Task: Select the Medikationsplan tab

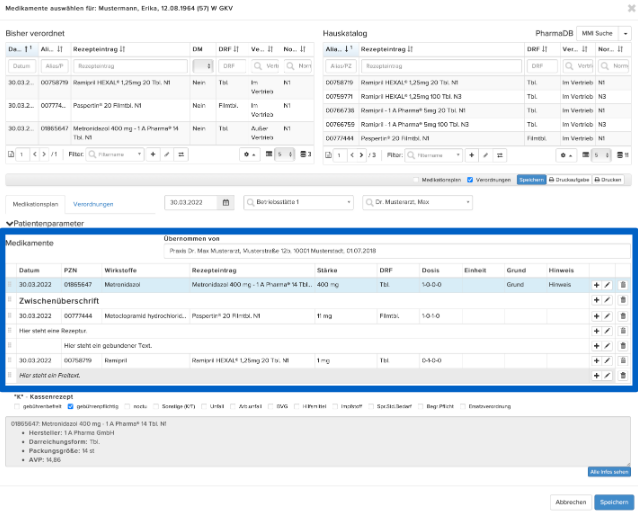Action: tap(35, 204)
